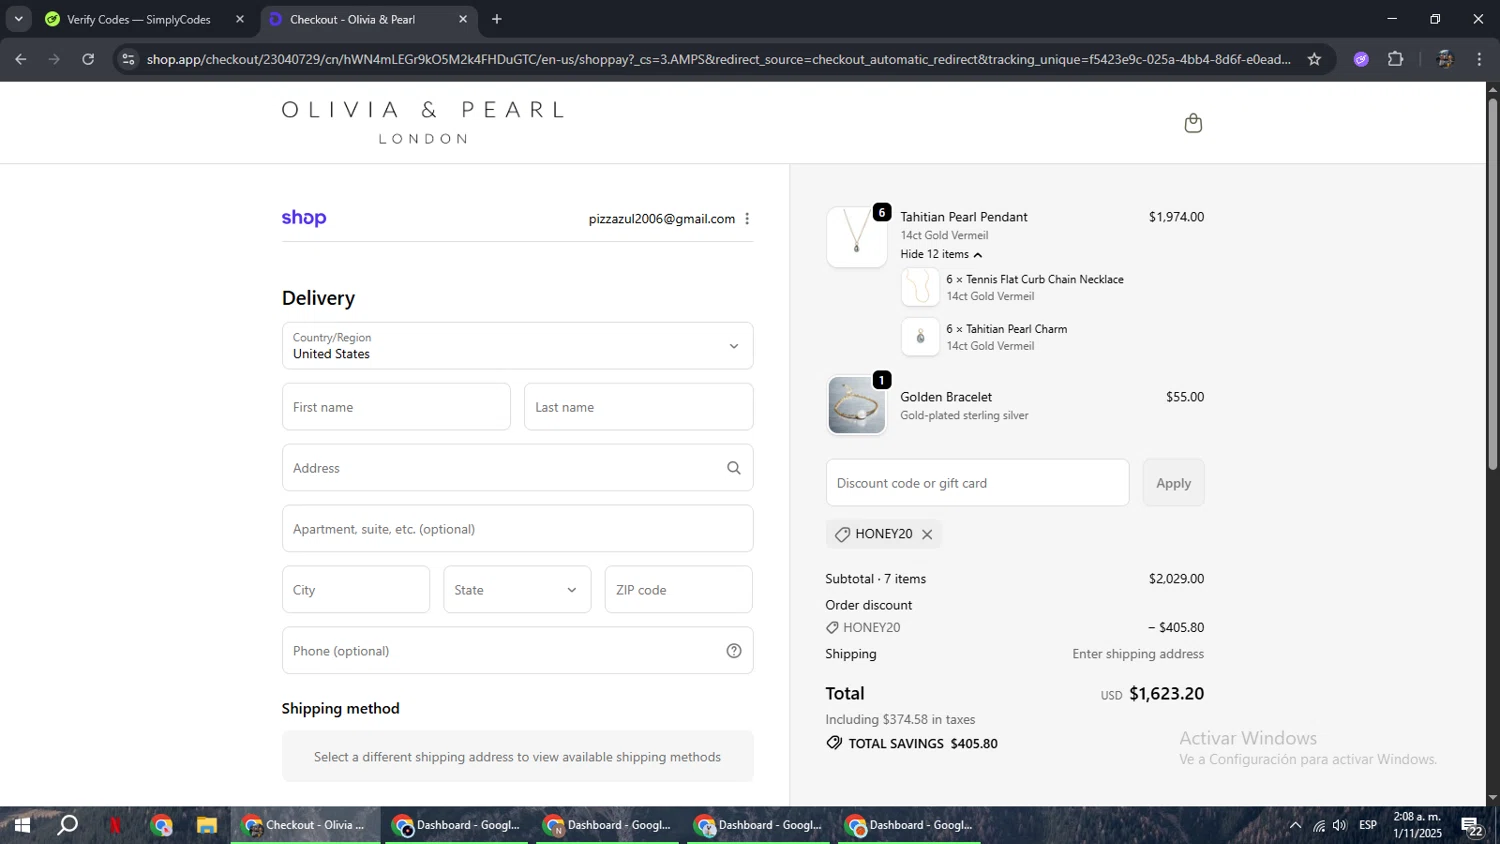
Task: Click the 'Enter shipping address' text
Action: [x=1138, y=654]
